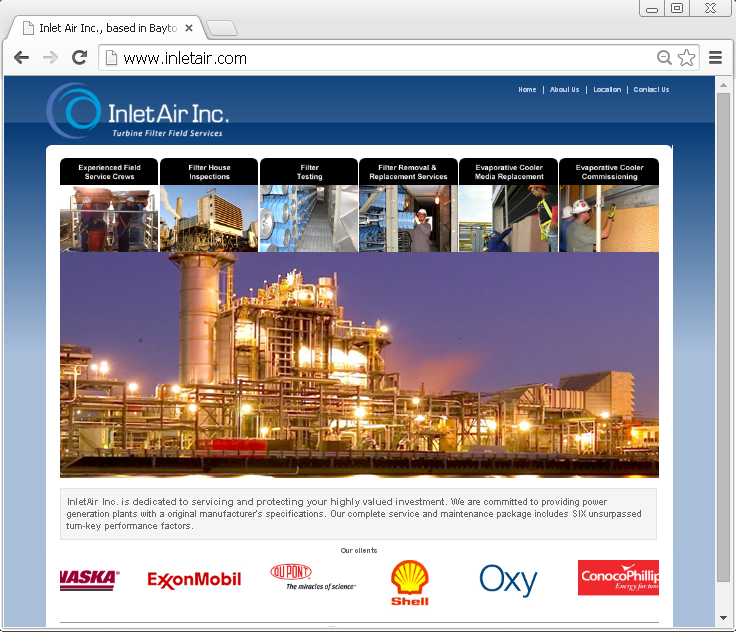Click the vertical scrollbar down arrow
Screen dimensions: 736x632
click(724, 619)
